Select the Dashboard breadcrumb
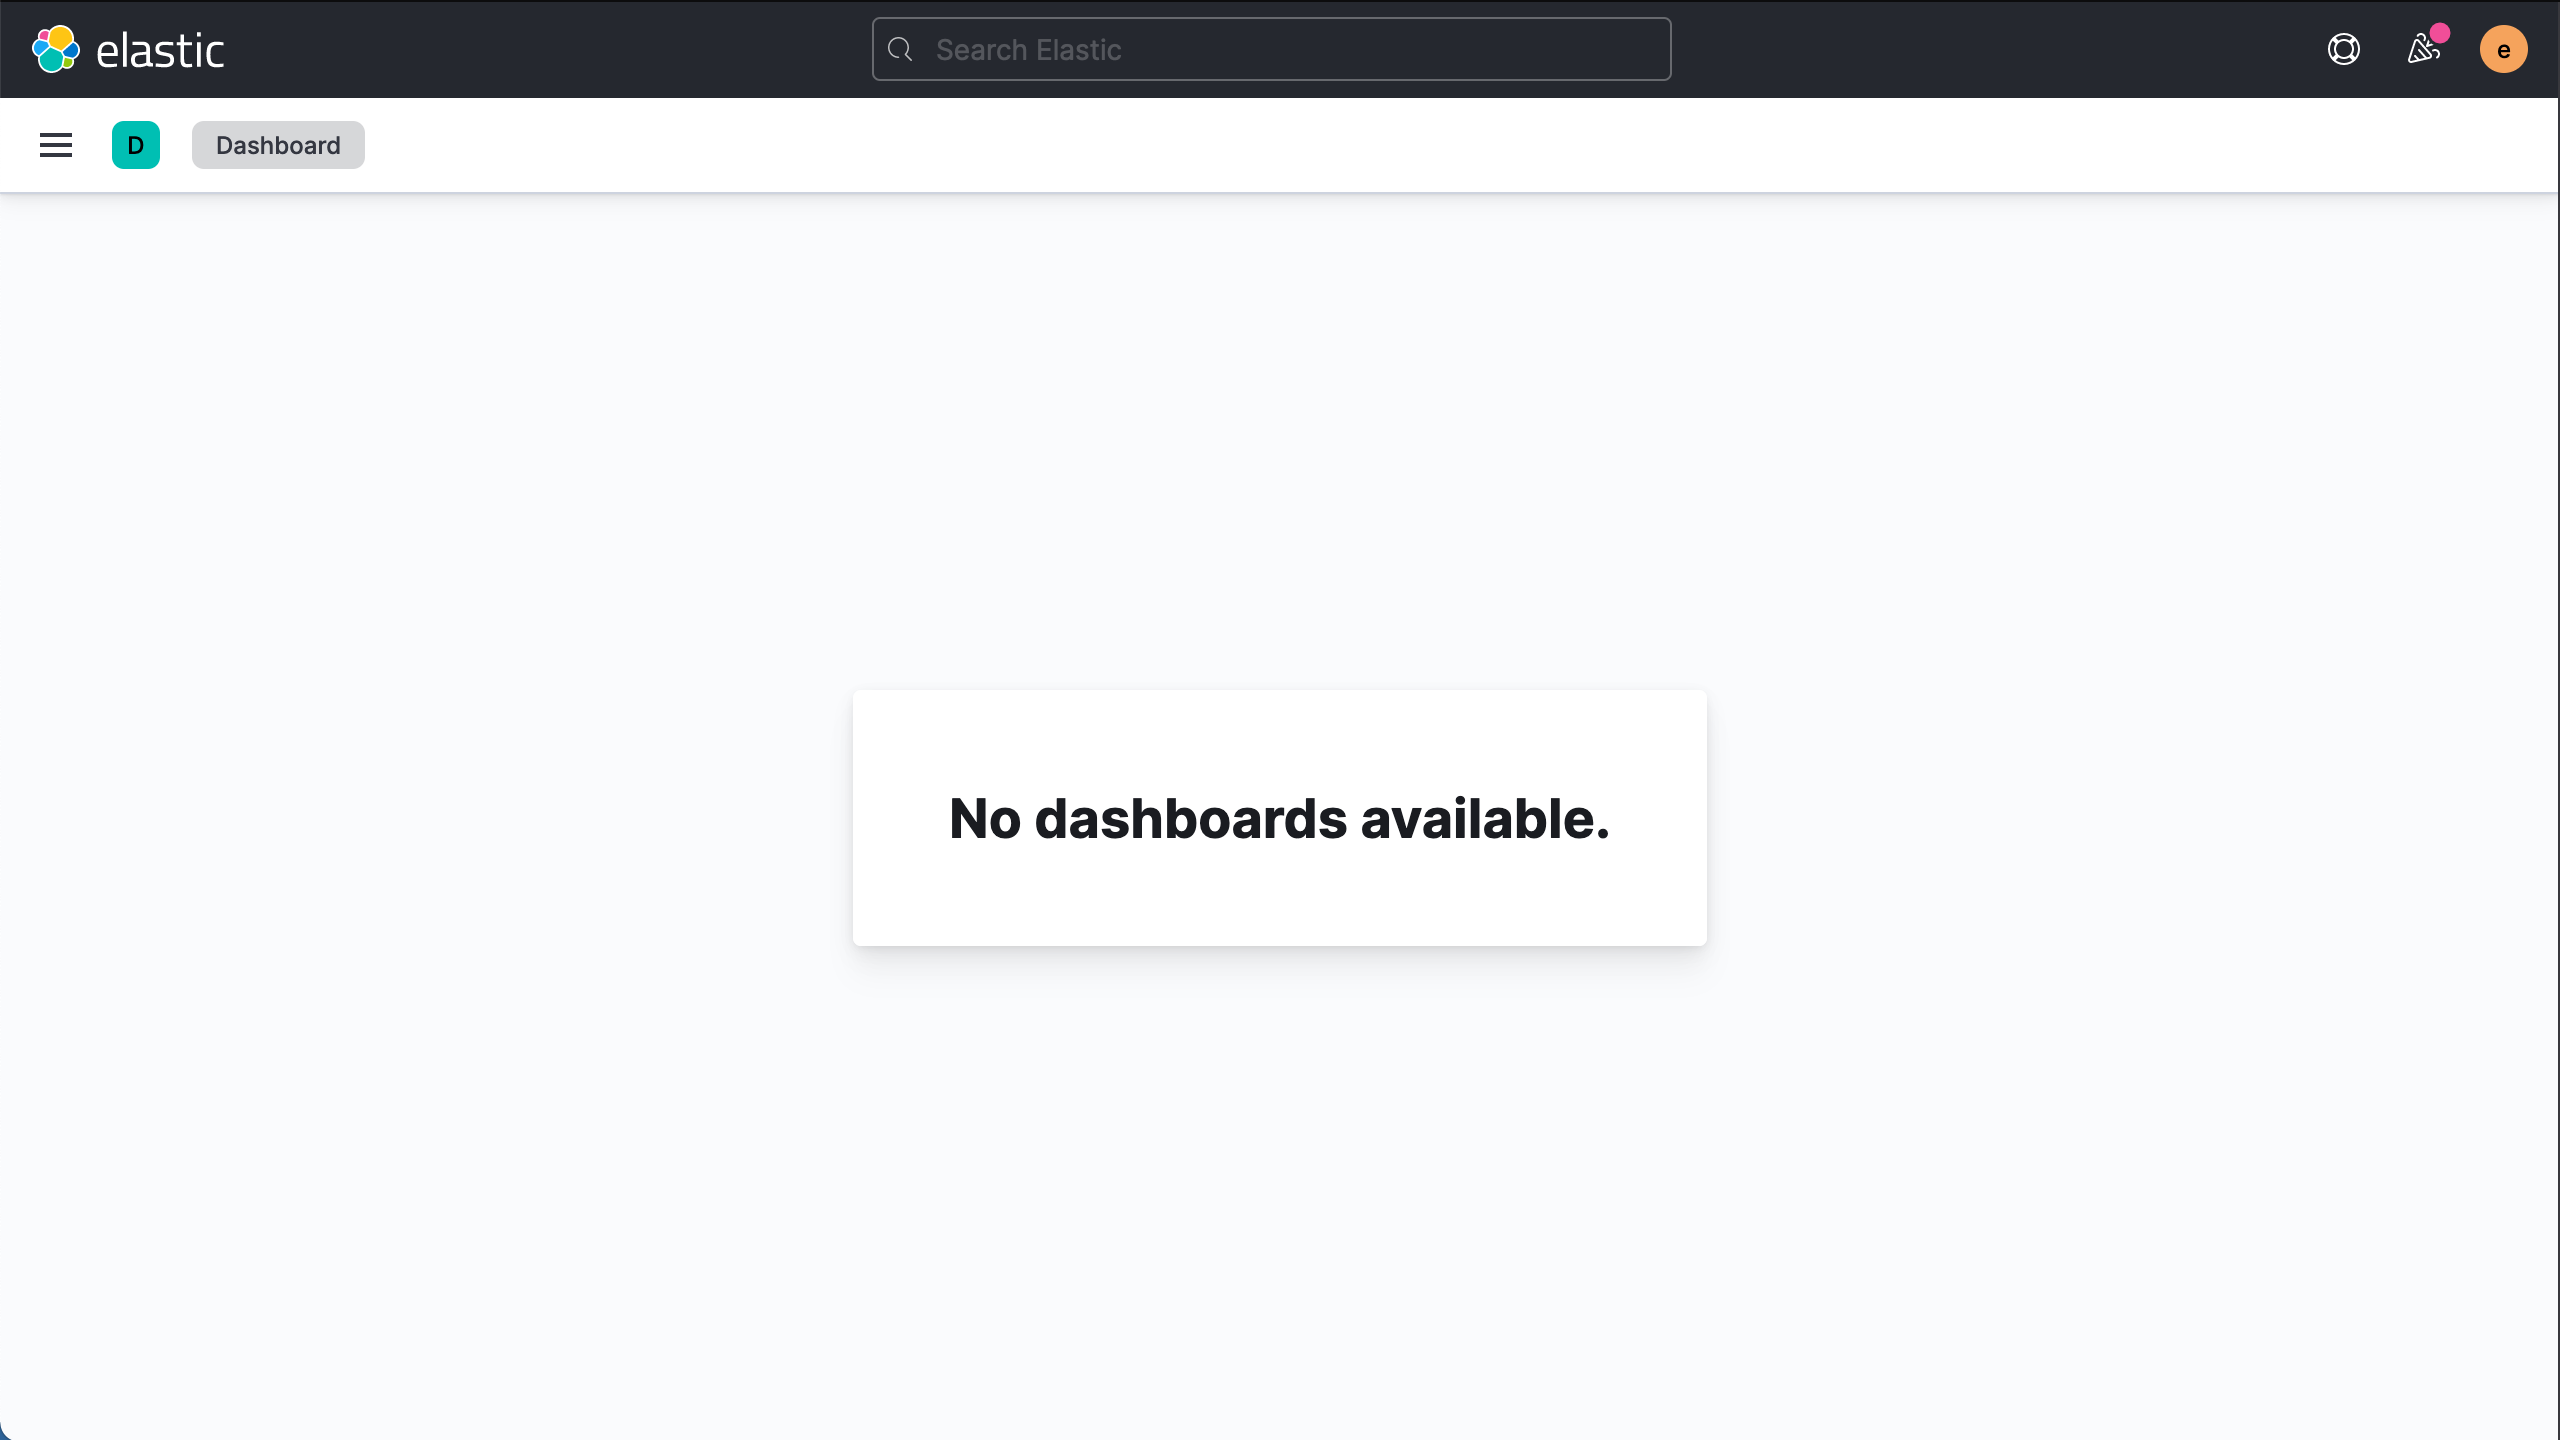This screenshot has width=2560, height=1440. tap(278, 145)
